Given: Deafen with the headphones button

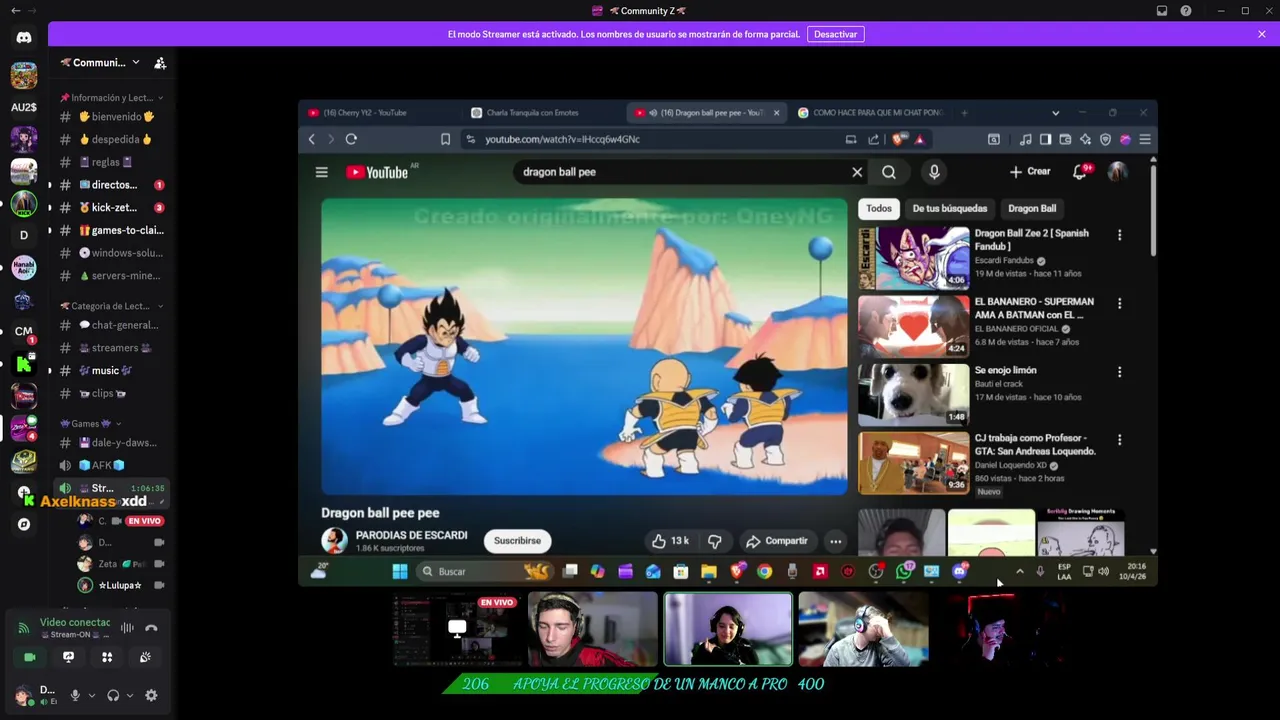Looking at the screenshot, I should click(x=113, y=696).
